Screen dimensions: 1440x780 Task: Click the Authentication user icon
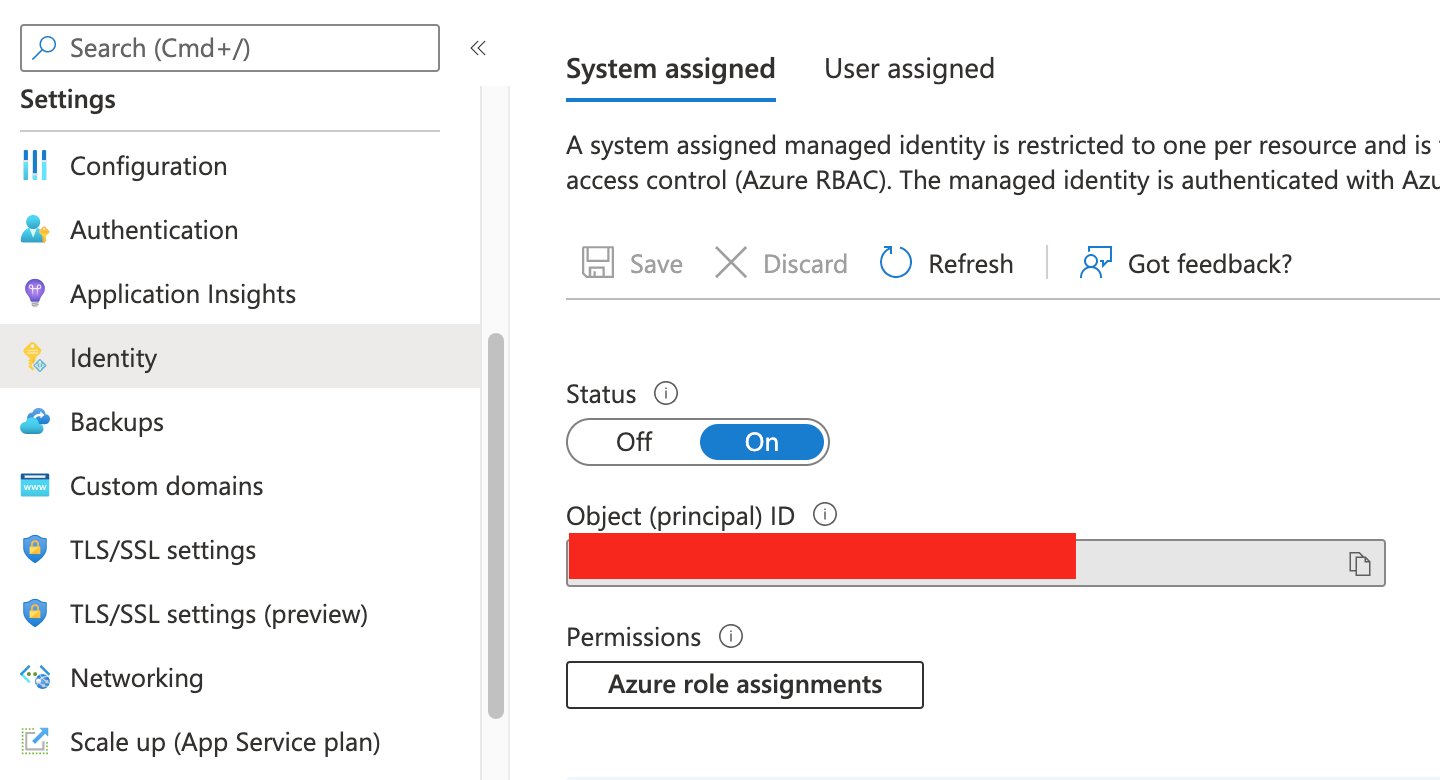[x=34, y=230]
